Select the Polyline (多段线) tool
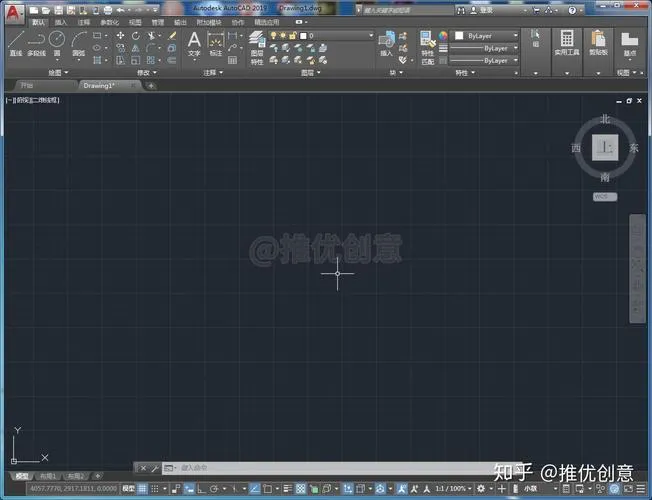This screenshot has height=500, width=652. tap(37, 43)
